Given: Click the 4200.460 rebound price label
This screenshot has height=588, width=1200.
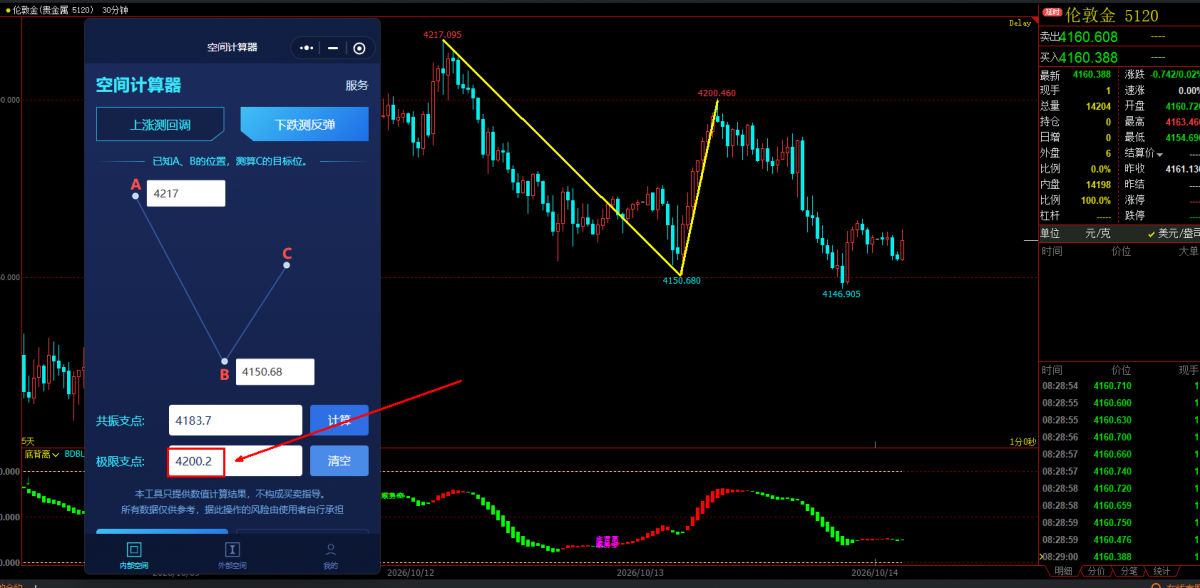Looking at the screenshot, I should [717, 93].
